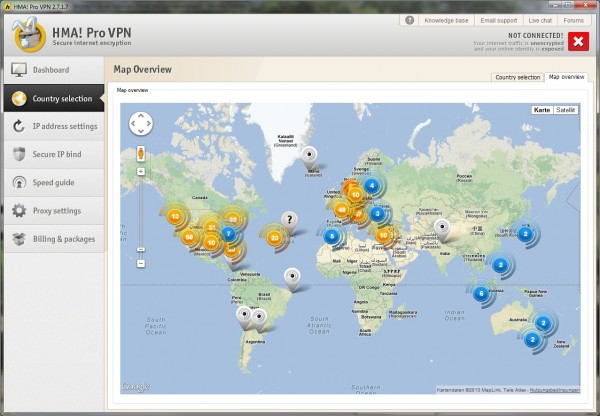The width and height of the screenshot is (600, 416).
Task: Click the blue 2 cluster near Japan
Action: [525, 233]
